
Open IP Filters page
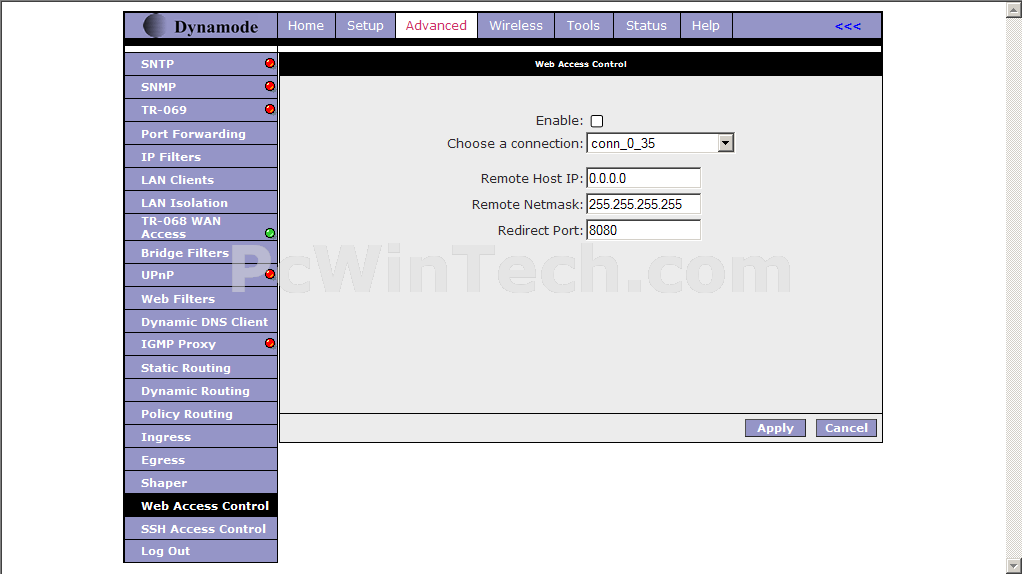tap(201, 156)
